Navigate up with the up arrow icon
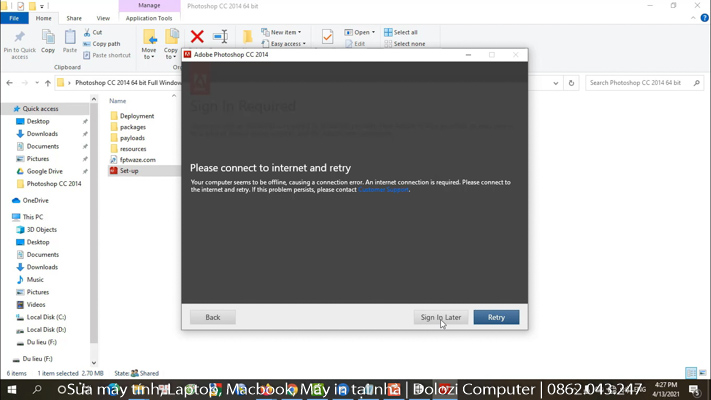The height and width of the screenshot is (400, 711). [x=47, y=83]
